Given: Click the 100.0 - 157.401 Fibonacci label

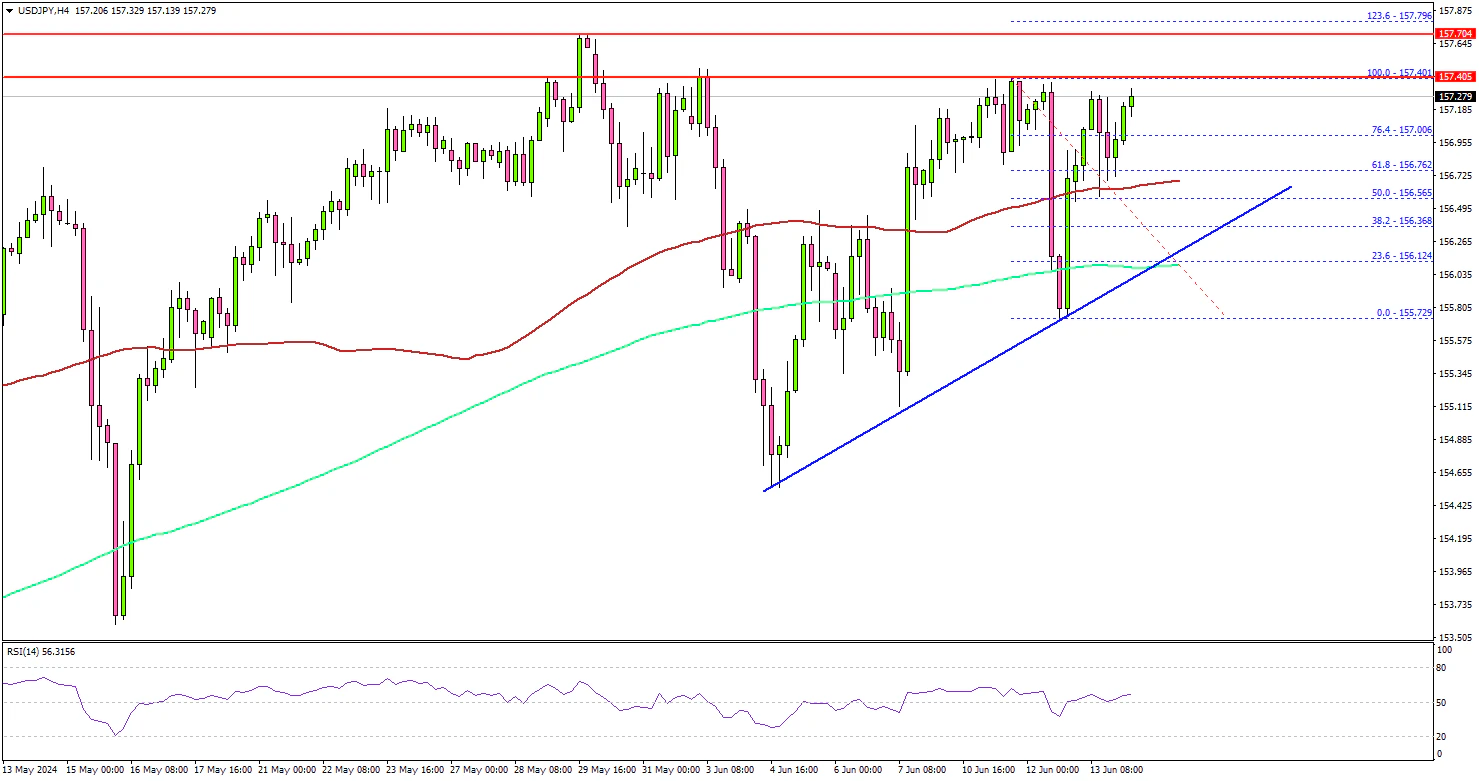Looking at the screenshot, I should point(1399,72).
